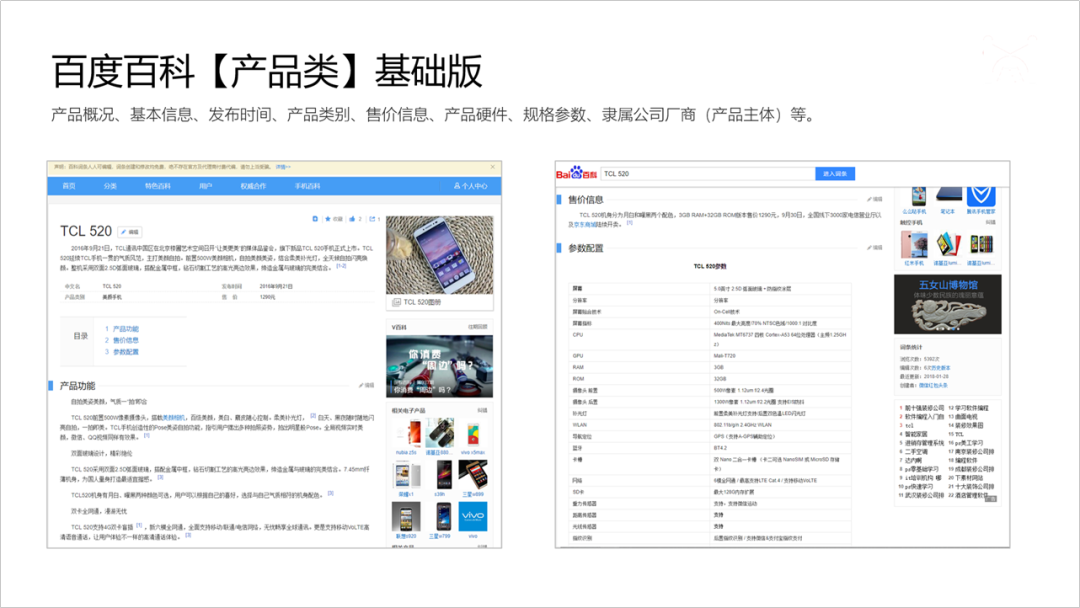Edit the 售价信息 section via pencil icon
The width and height of the screenshot is (1080, 608).
[x=875, y=200]
